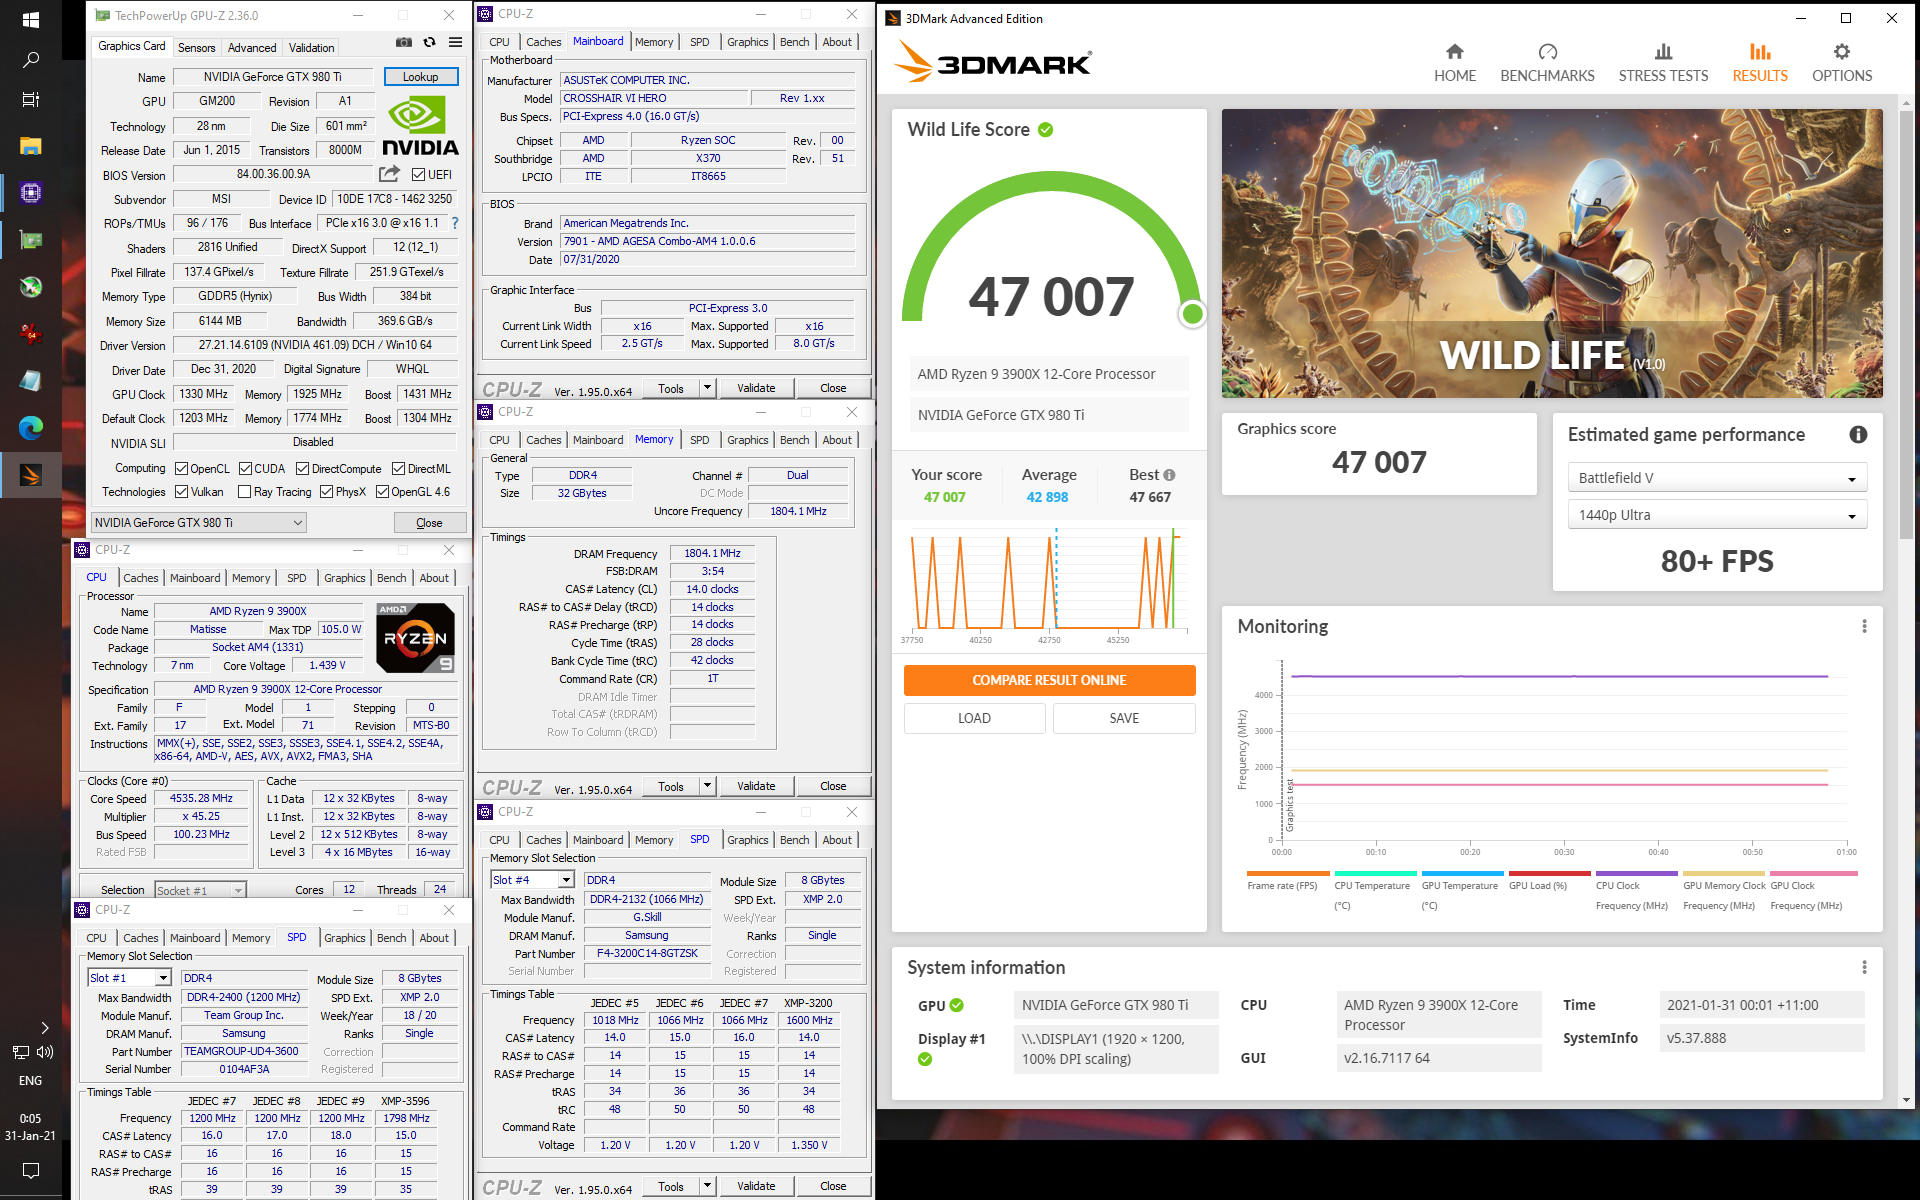This screenshot has width=1920, height=1200.
Task: Open 3DMark Options gear icon
Action: tap(1842, 52)
